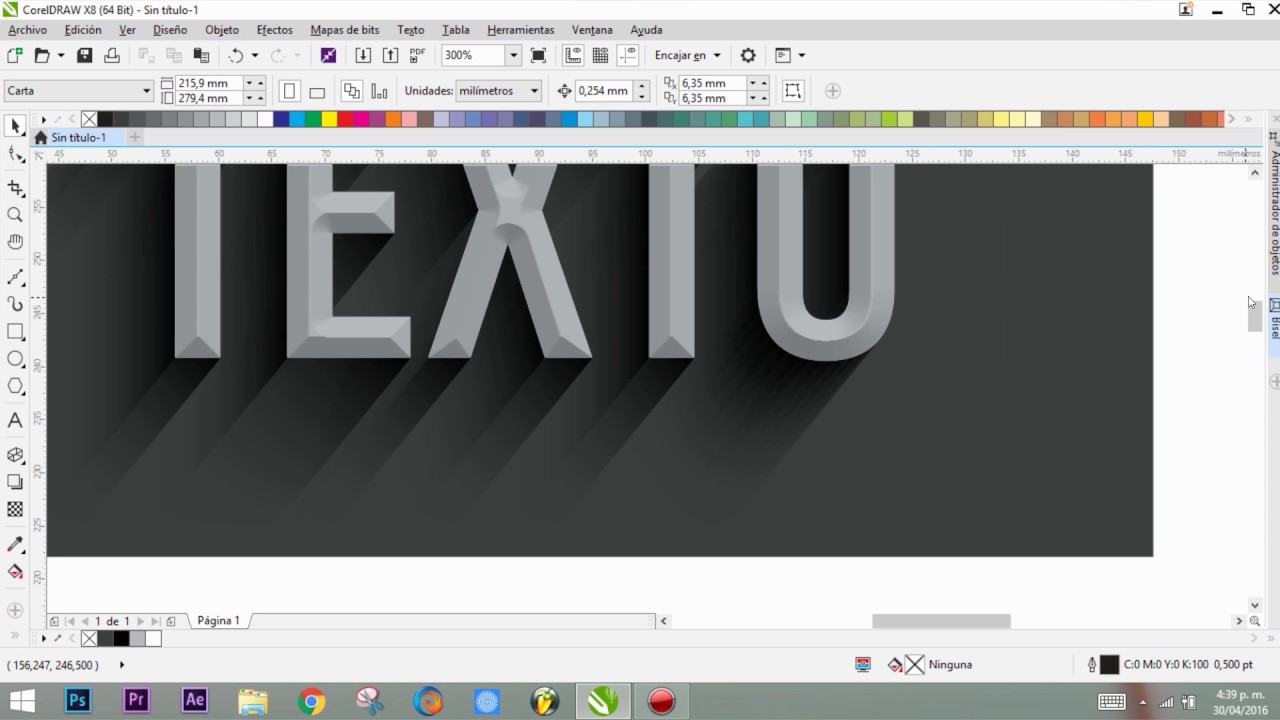The image size is (1280, 720).
Task: Expand the undo history arrow
Action: point(255,56)
